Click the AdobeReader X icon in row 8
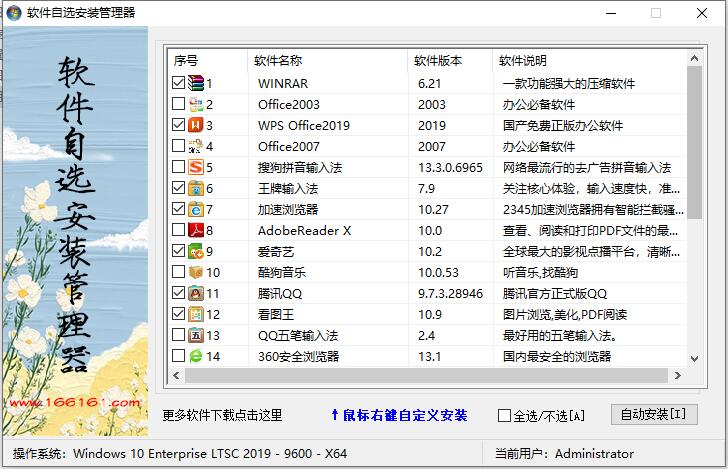 click(195, 230)
